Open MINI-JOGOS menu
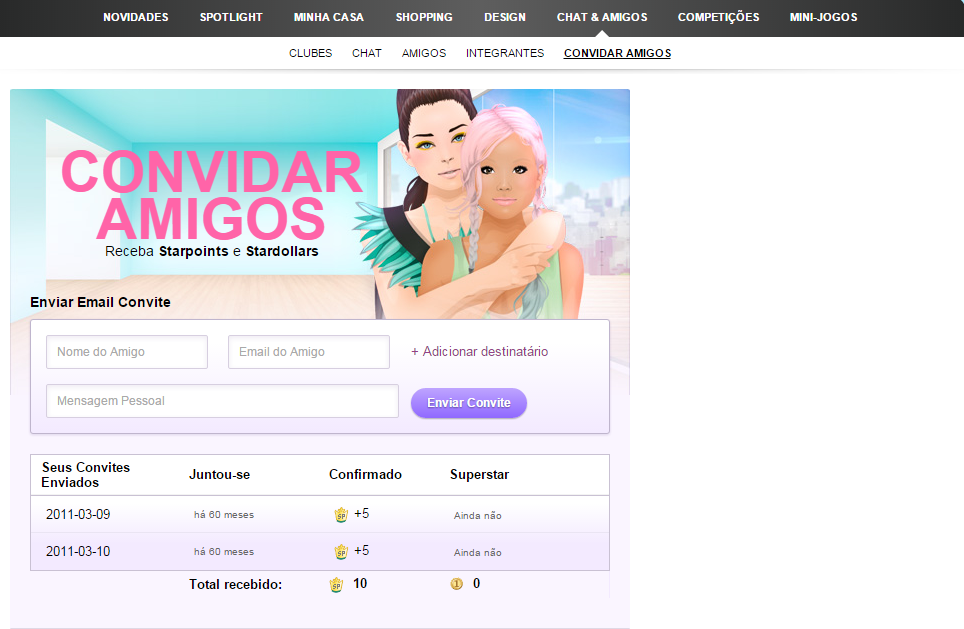 tap(823, 17)
